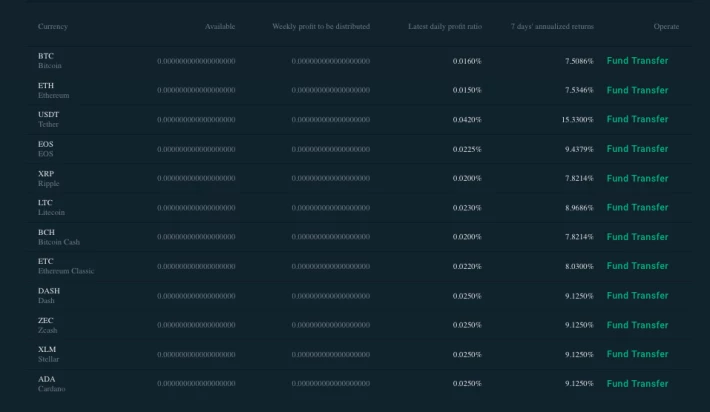710x412 pixels.
Task: Select the BCH currency label
Action: tap(46, 232)
